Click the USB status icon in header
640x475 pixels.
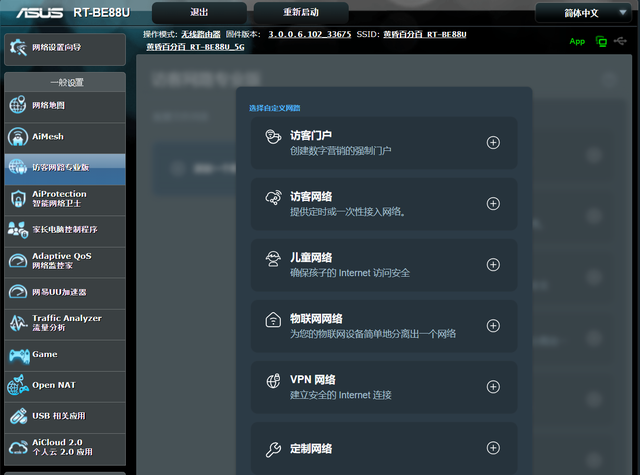tap(620, 41)
